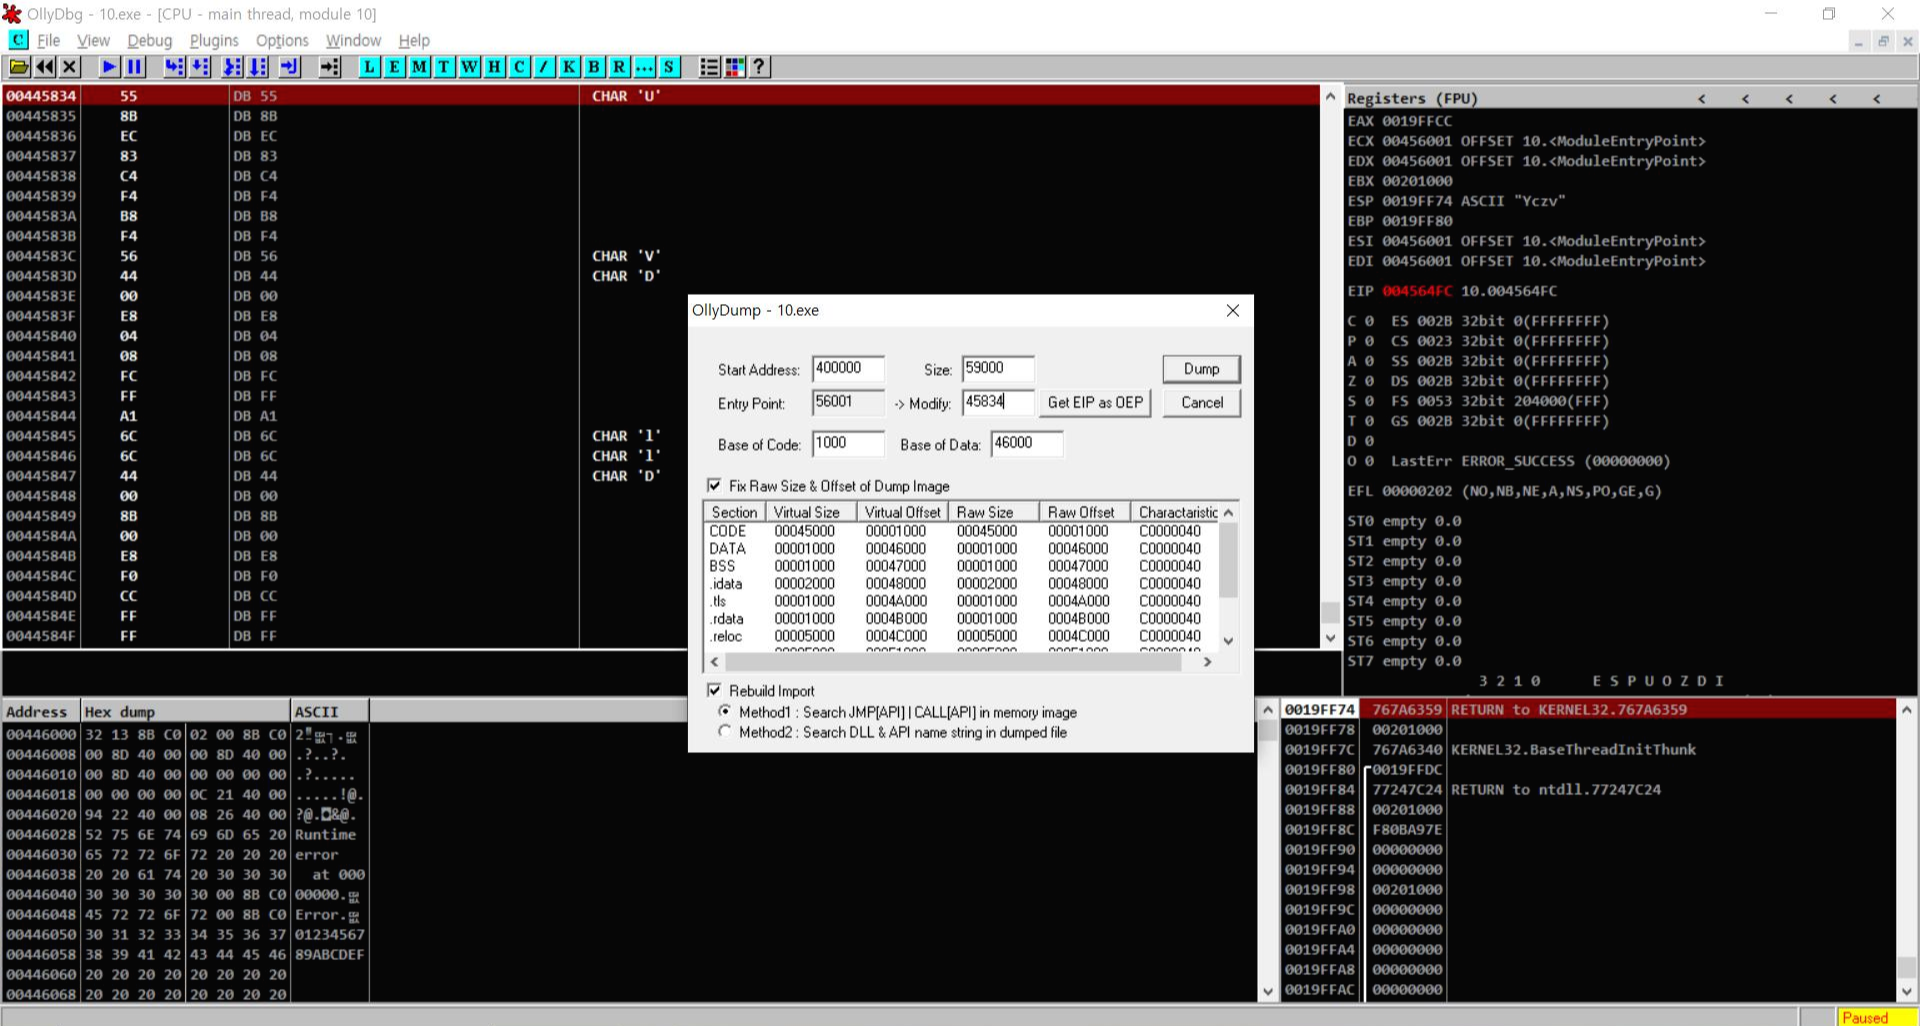1920x1026 pixels.
Task: Click the Modify entry point field
Action: 997,402
